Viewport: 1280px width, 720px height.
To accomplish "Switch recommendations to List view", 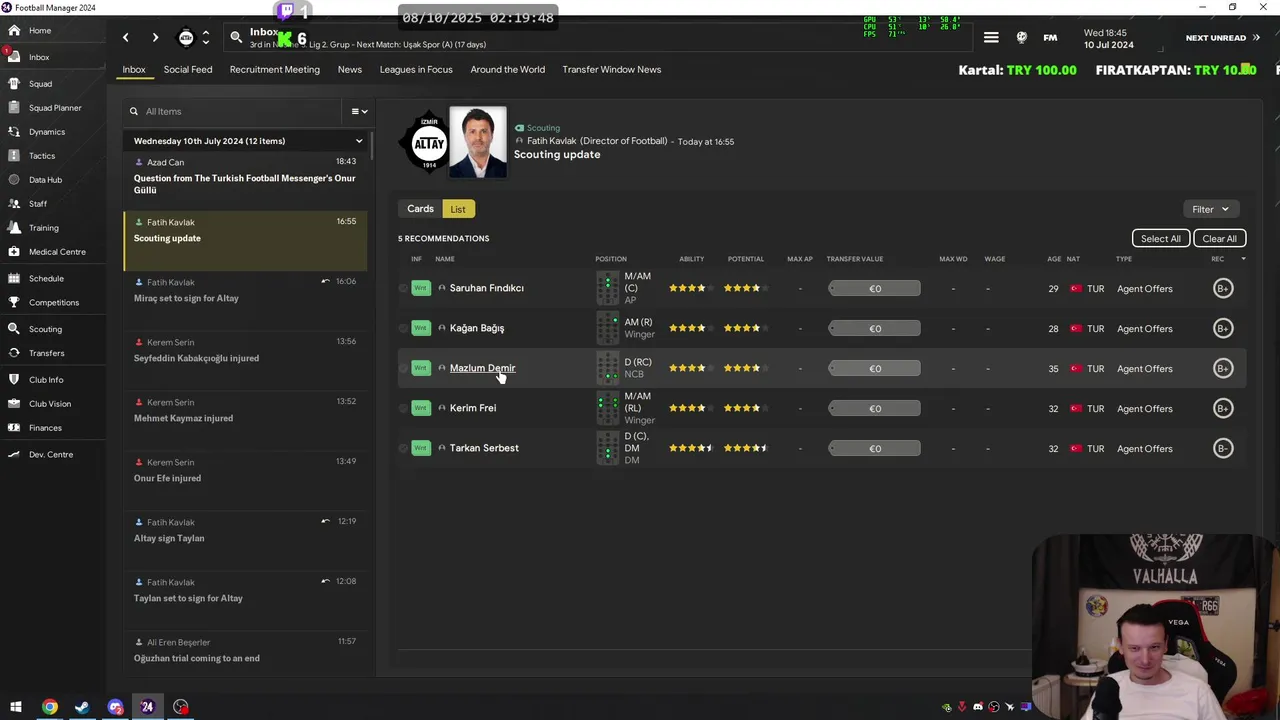I will [x=458, y=209].
